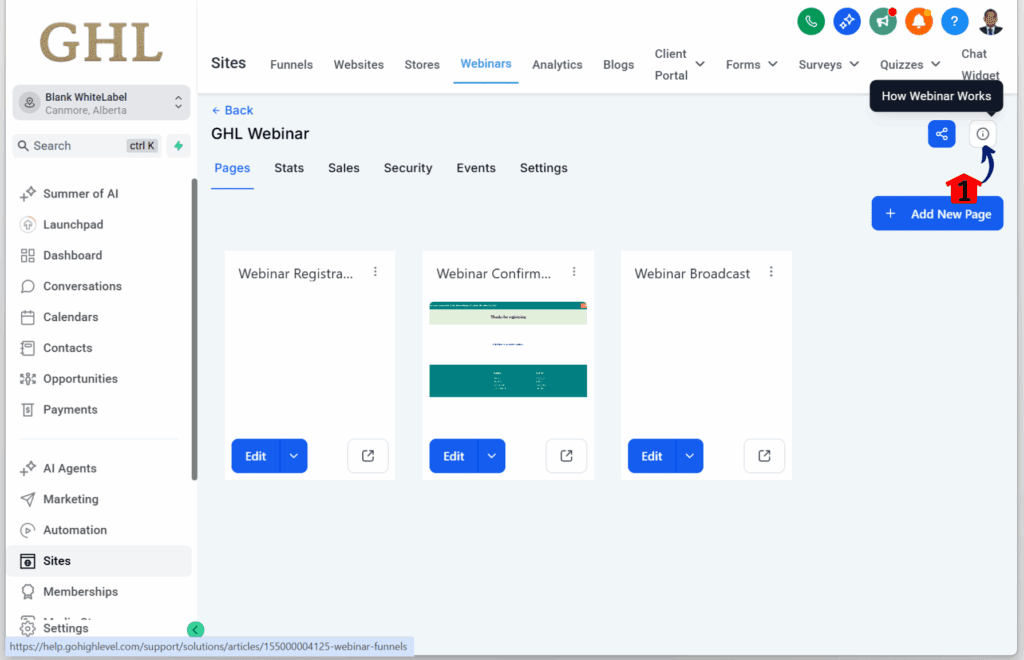Open Webinar Registration page in new tab
The image size is (1024, 660).
tap(368, 456)
